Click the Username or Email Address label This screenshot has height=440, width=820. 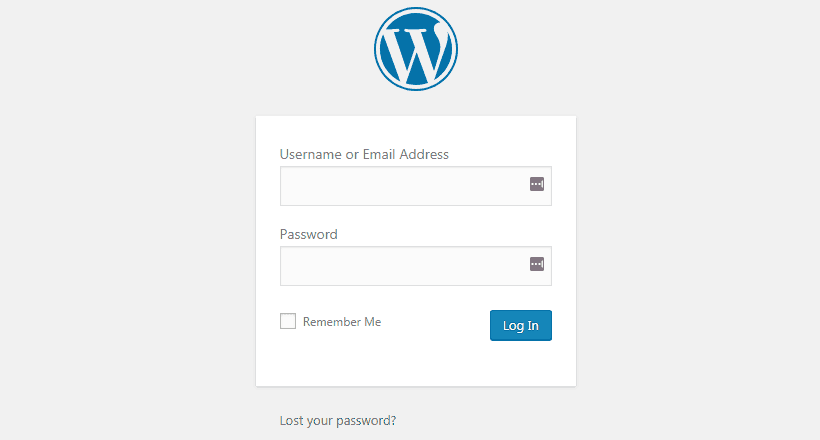point(364,154)
